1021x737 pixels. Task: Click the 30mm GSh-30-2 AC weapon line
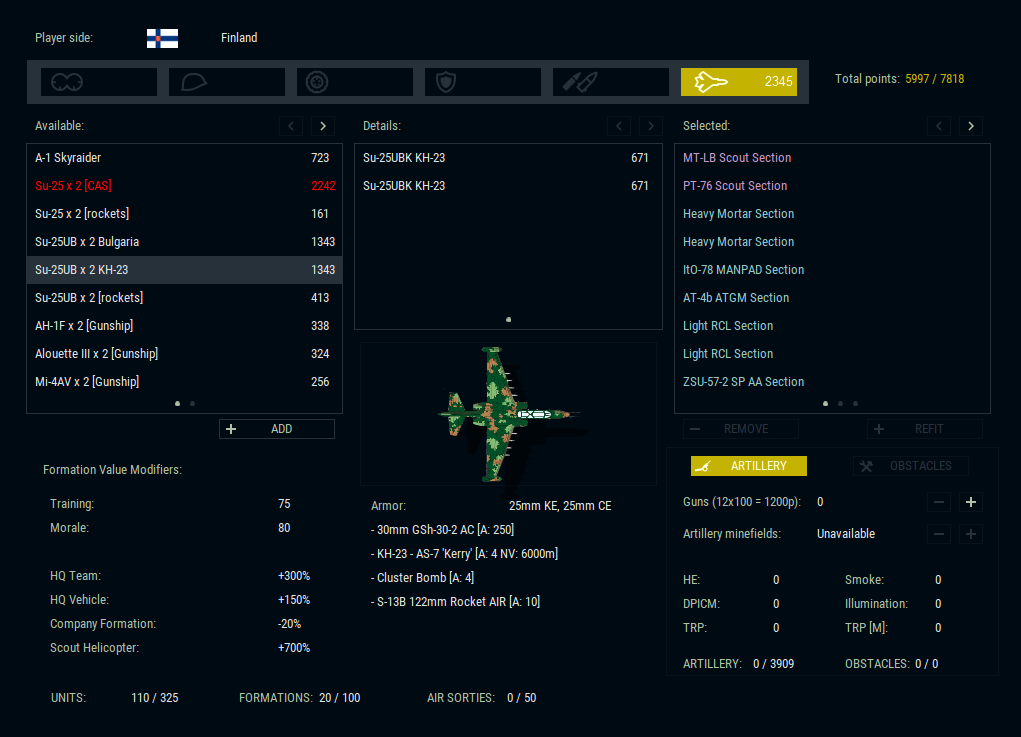(x=443, y=530)
